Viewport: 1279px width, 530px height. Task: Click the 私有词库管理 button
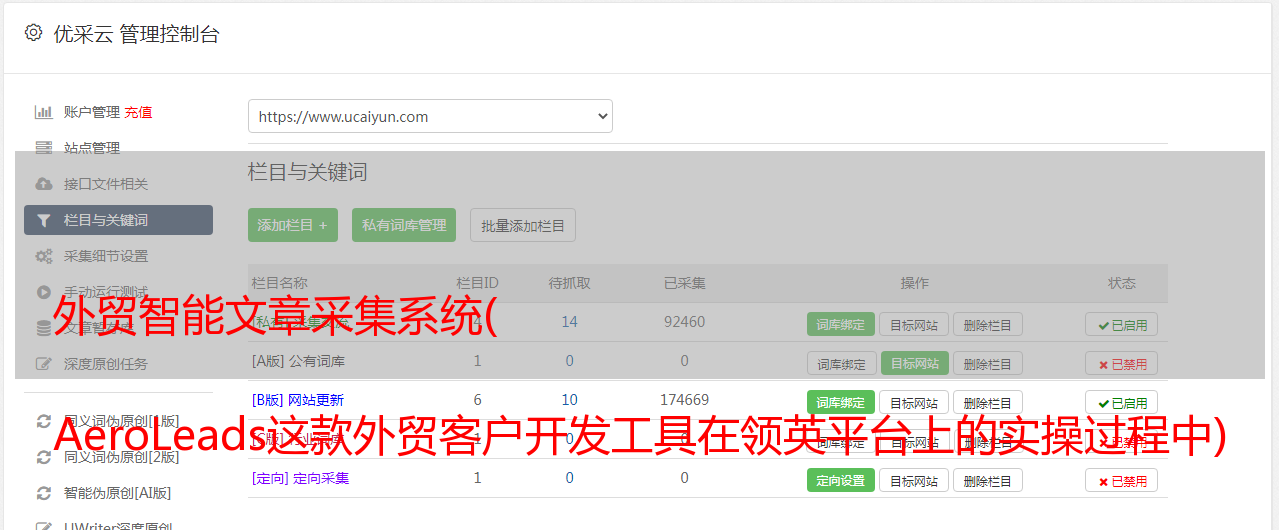click(404, 225)
